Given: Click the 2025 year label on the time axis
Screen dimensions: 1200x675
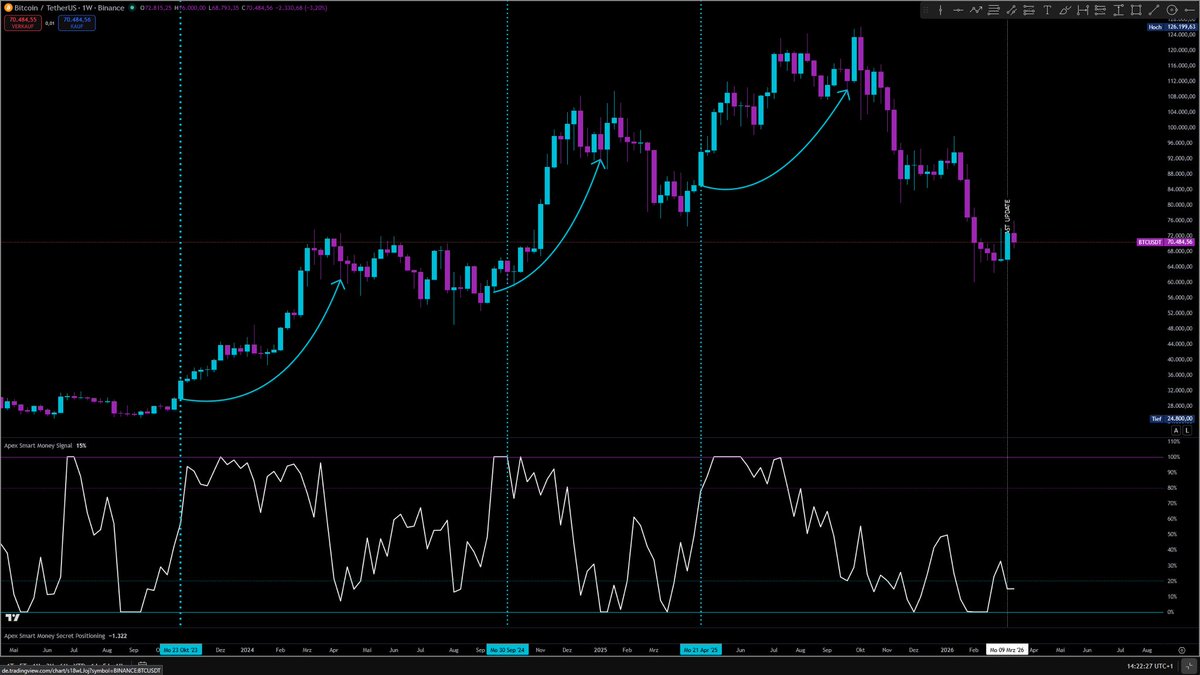Looking at the screenshot, I should click(600, 649).
